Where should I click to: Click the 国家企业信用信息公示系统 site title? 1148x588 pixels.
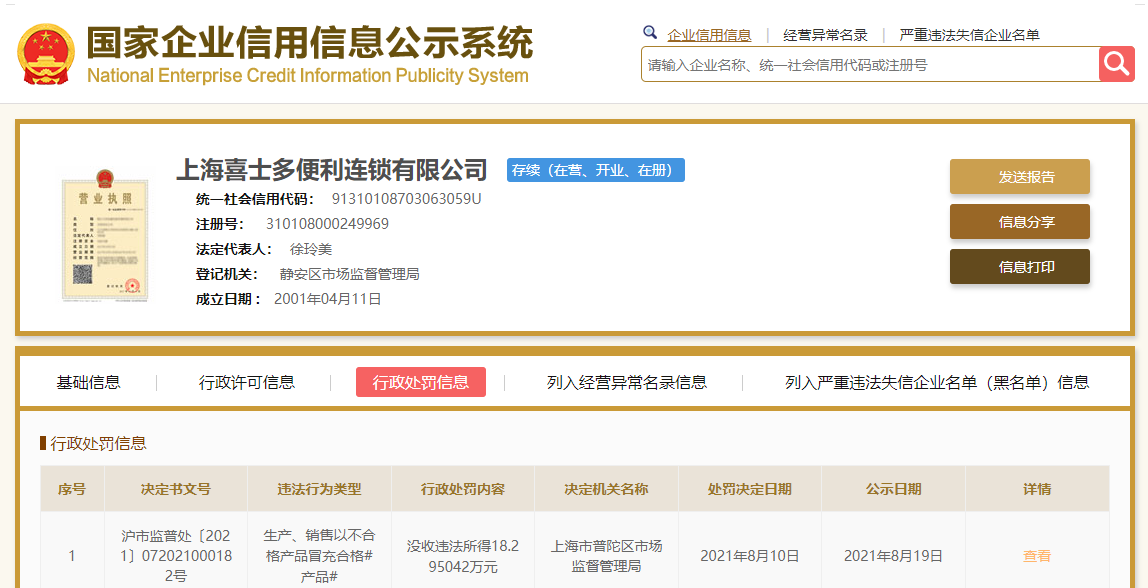[310, 44]
